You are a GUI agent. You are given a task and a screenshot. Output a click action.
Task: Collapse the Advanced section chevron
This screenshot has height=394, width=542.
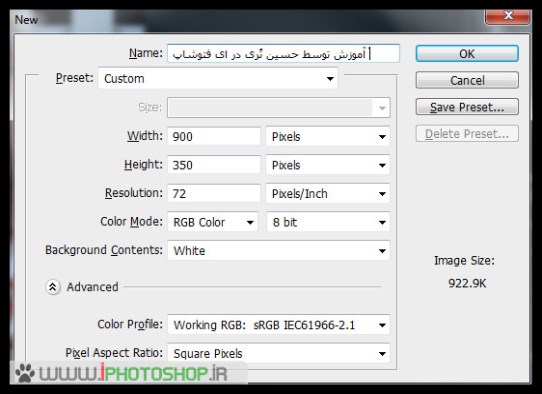(53, 287)
